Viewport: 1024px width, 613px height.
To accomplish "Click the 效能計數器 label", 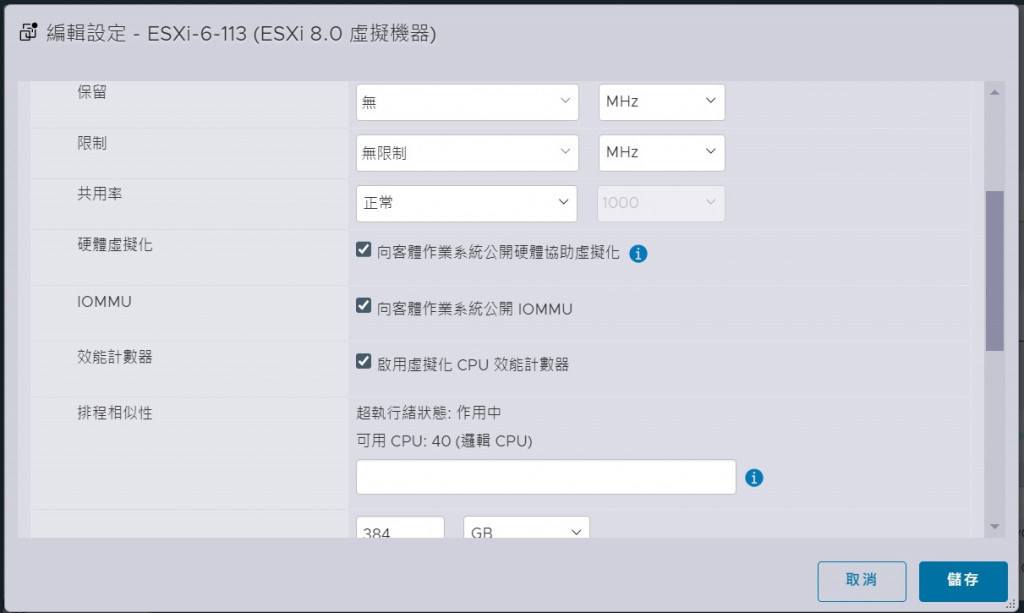I will [x=115, y=357].
